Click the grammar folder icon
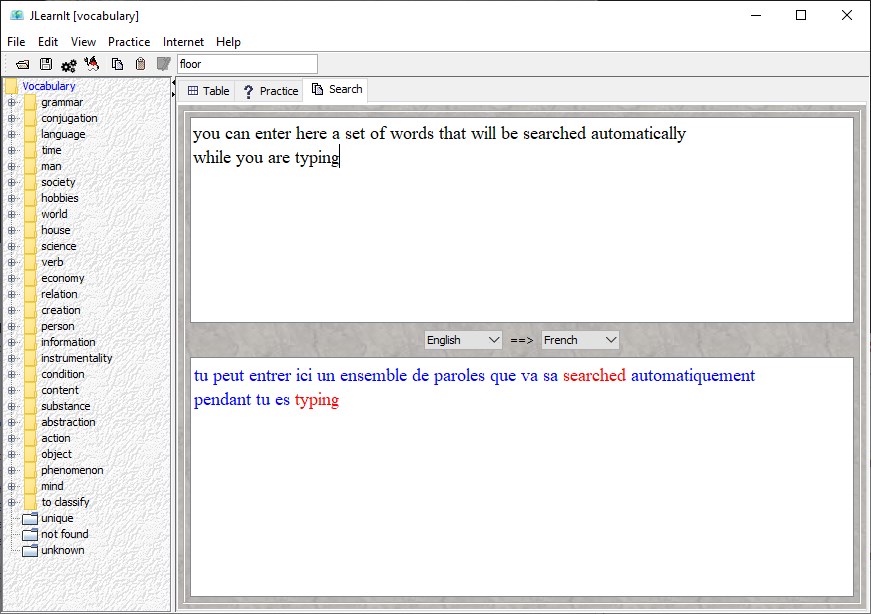The image size is (871, 614). click(x=30, y=103)
